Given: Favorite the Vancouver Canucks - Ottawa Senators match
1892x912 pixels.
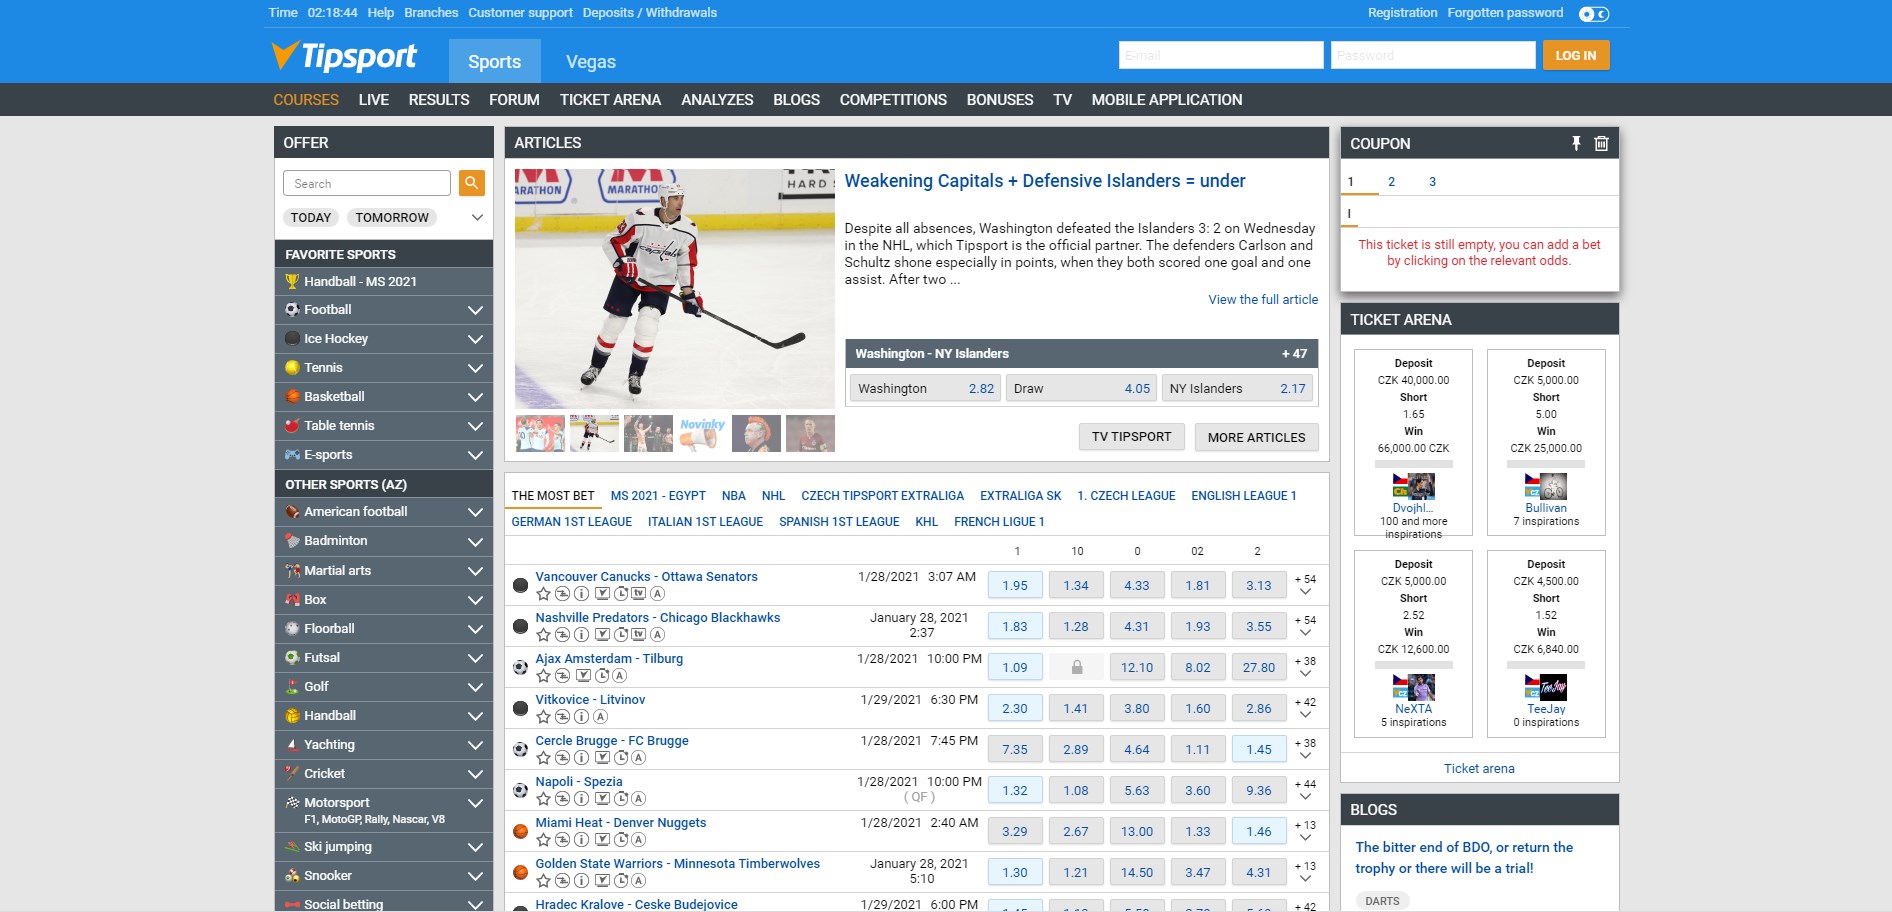Looking at the screenshot, I should pyautogui.click(x=543, y=593).
